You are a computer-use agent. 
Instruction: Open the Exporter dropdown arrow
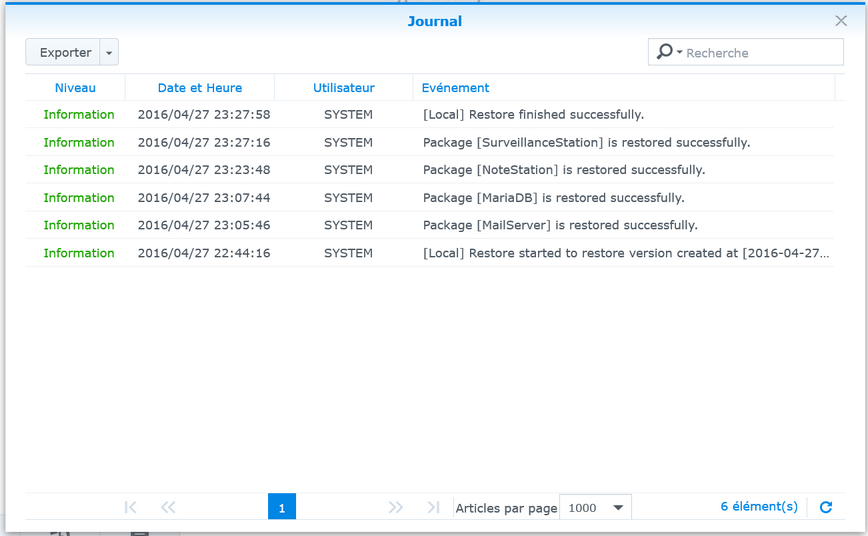[x=109, y=53]
